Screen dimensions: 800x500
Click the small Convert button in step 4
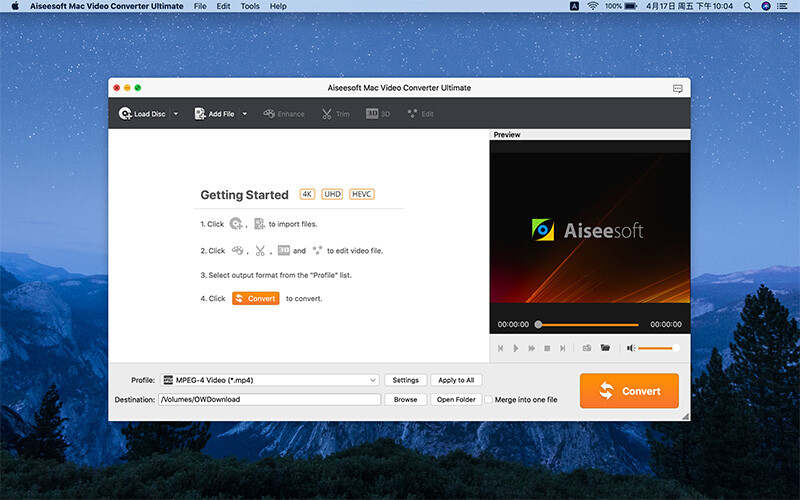point(256,298)
